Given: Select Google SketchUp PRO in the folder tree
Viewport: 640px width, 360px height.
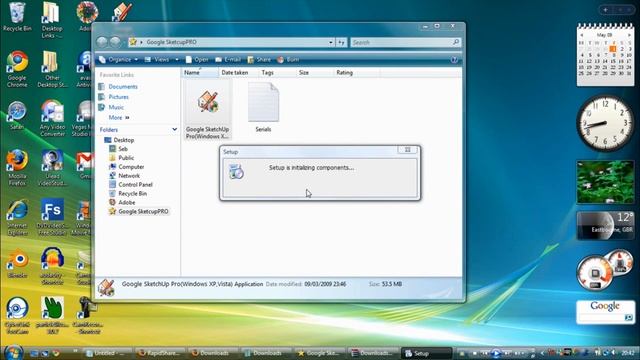Looking at the screenshot, I should pos(138,211).
